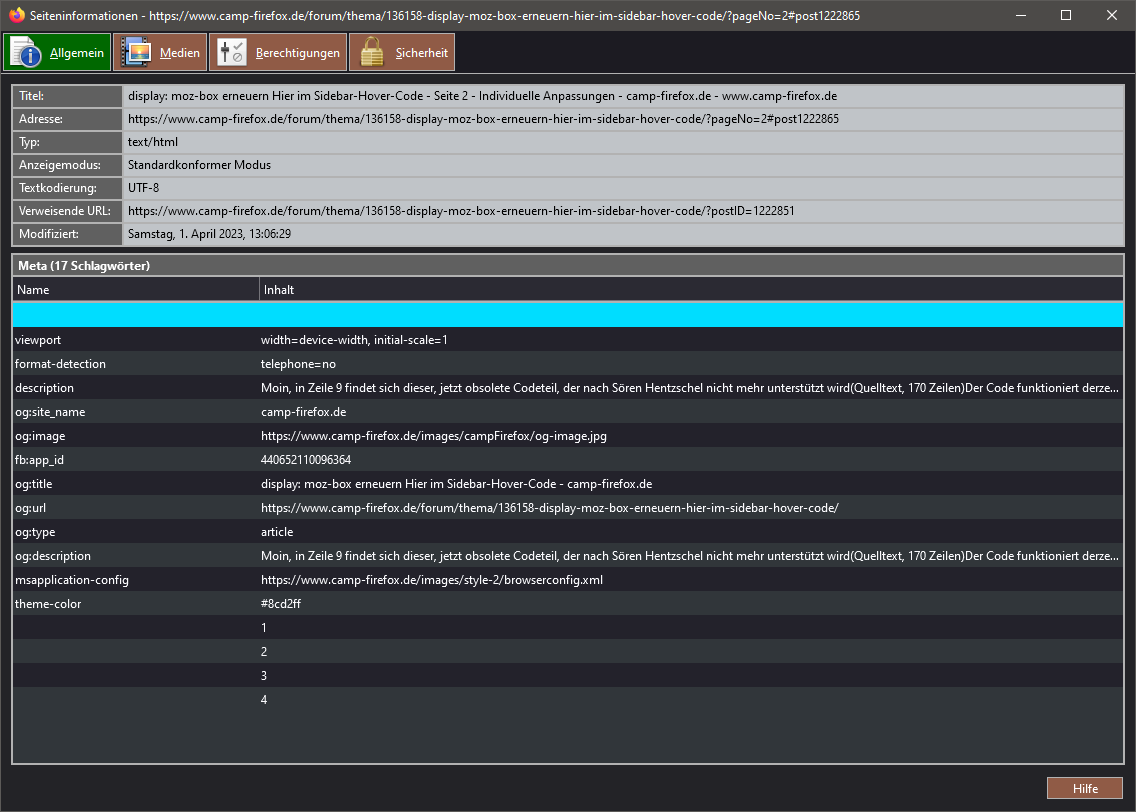Click the Firefox logo in title bar

coord(16,15)
